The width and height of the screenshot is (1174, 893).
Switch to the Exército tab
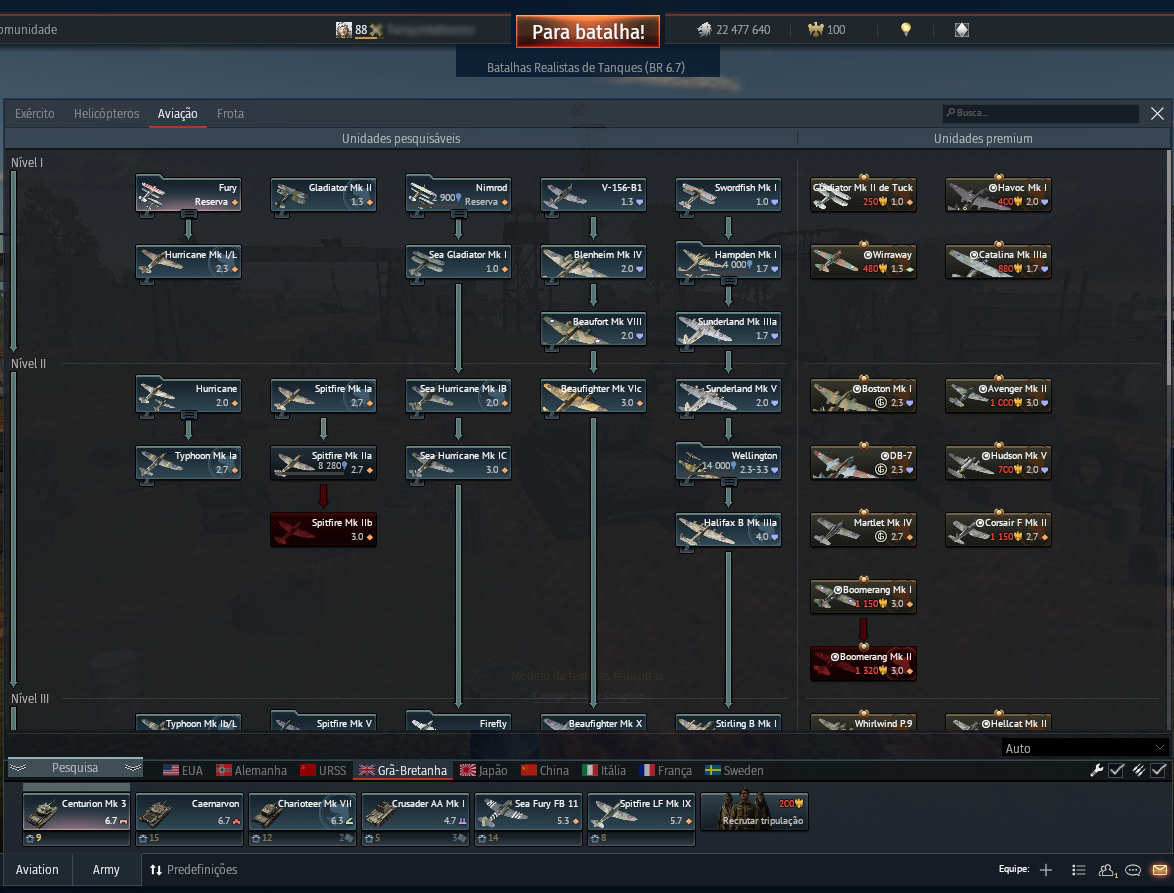(34, 114)
